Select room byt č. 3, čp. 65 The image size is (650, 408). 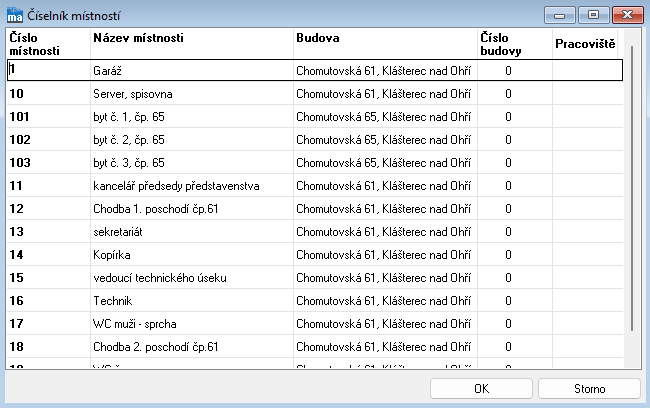click(x=315, y=163)
